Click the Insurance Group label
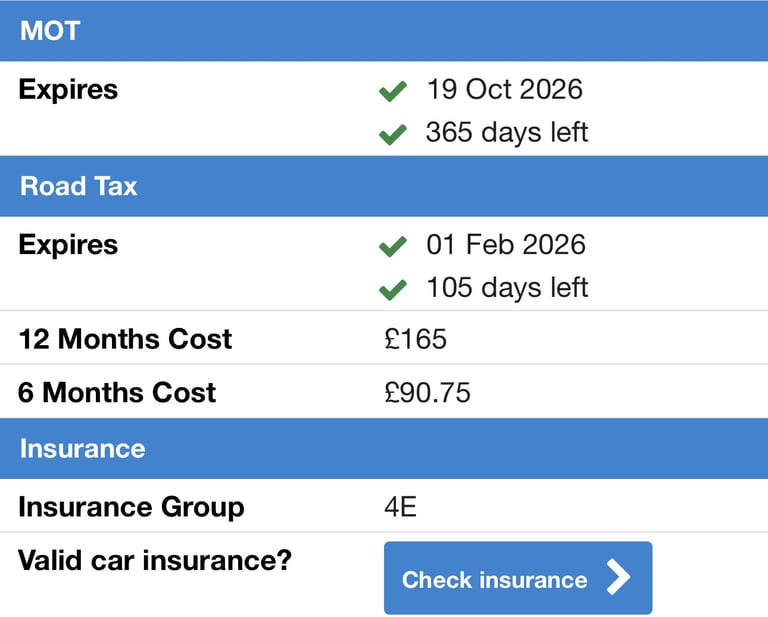Viewport: 768px width, 617px height. [x=131, y=507]
